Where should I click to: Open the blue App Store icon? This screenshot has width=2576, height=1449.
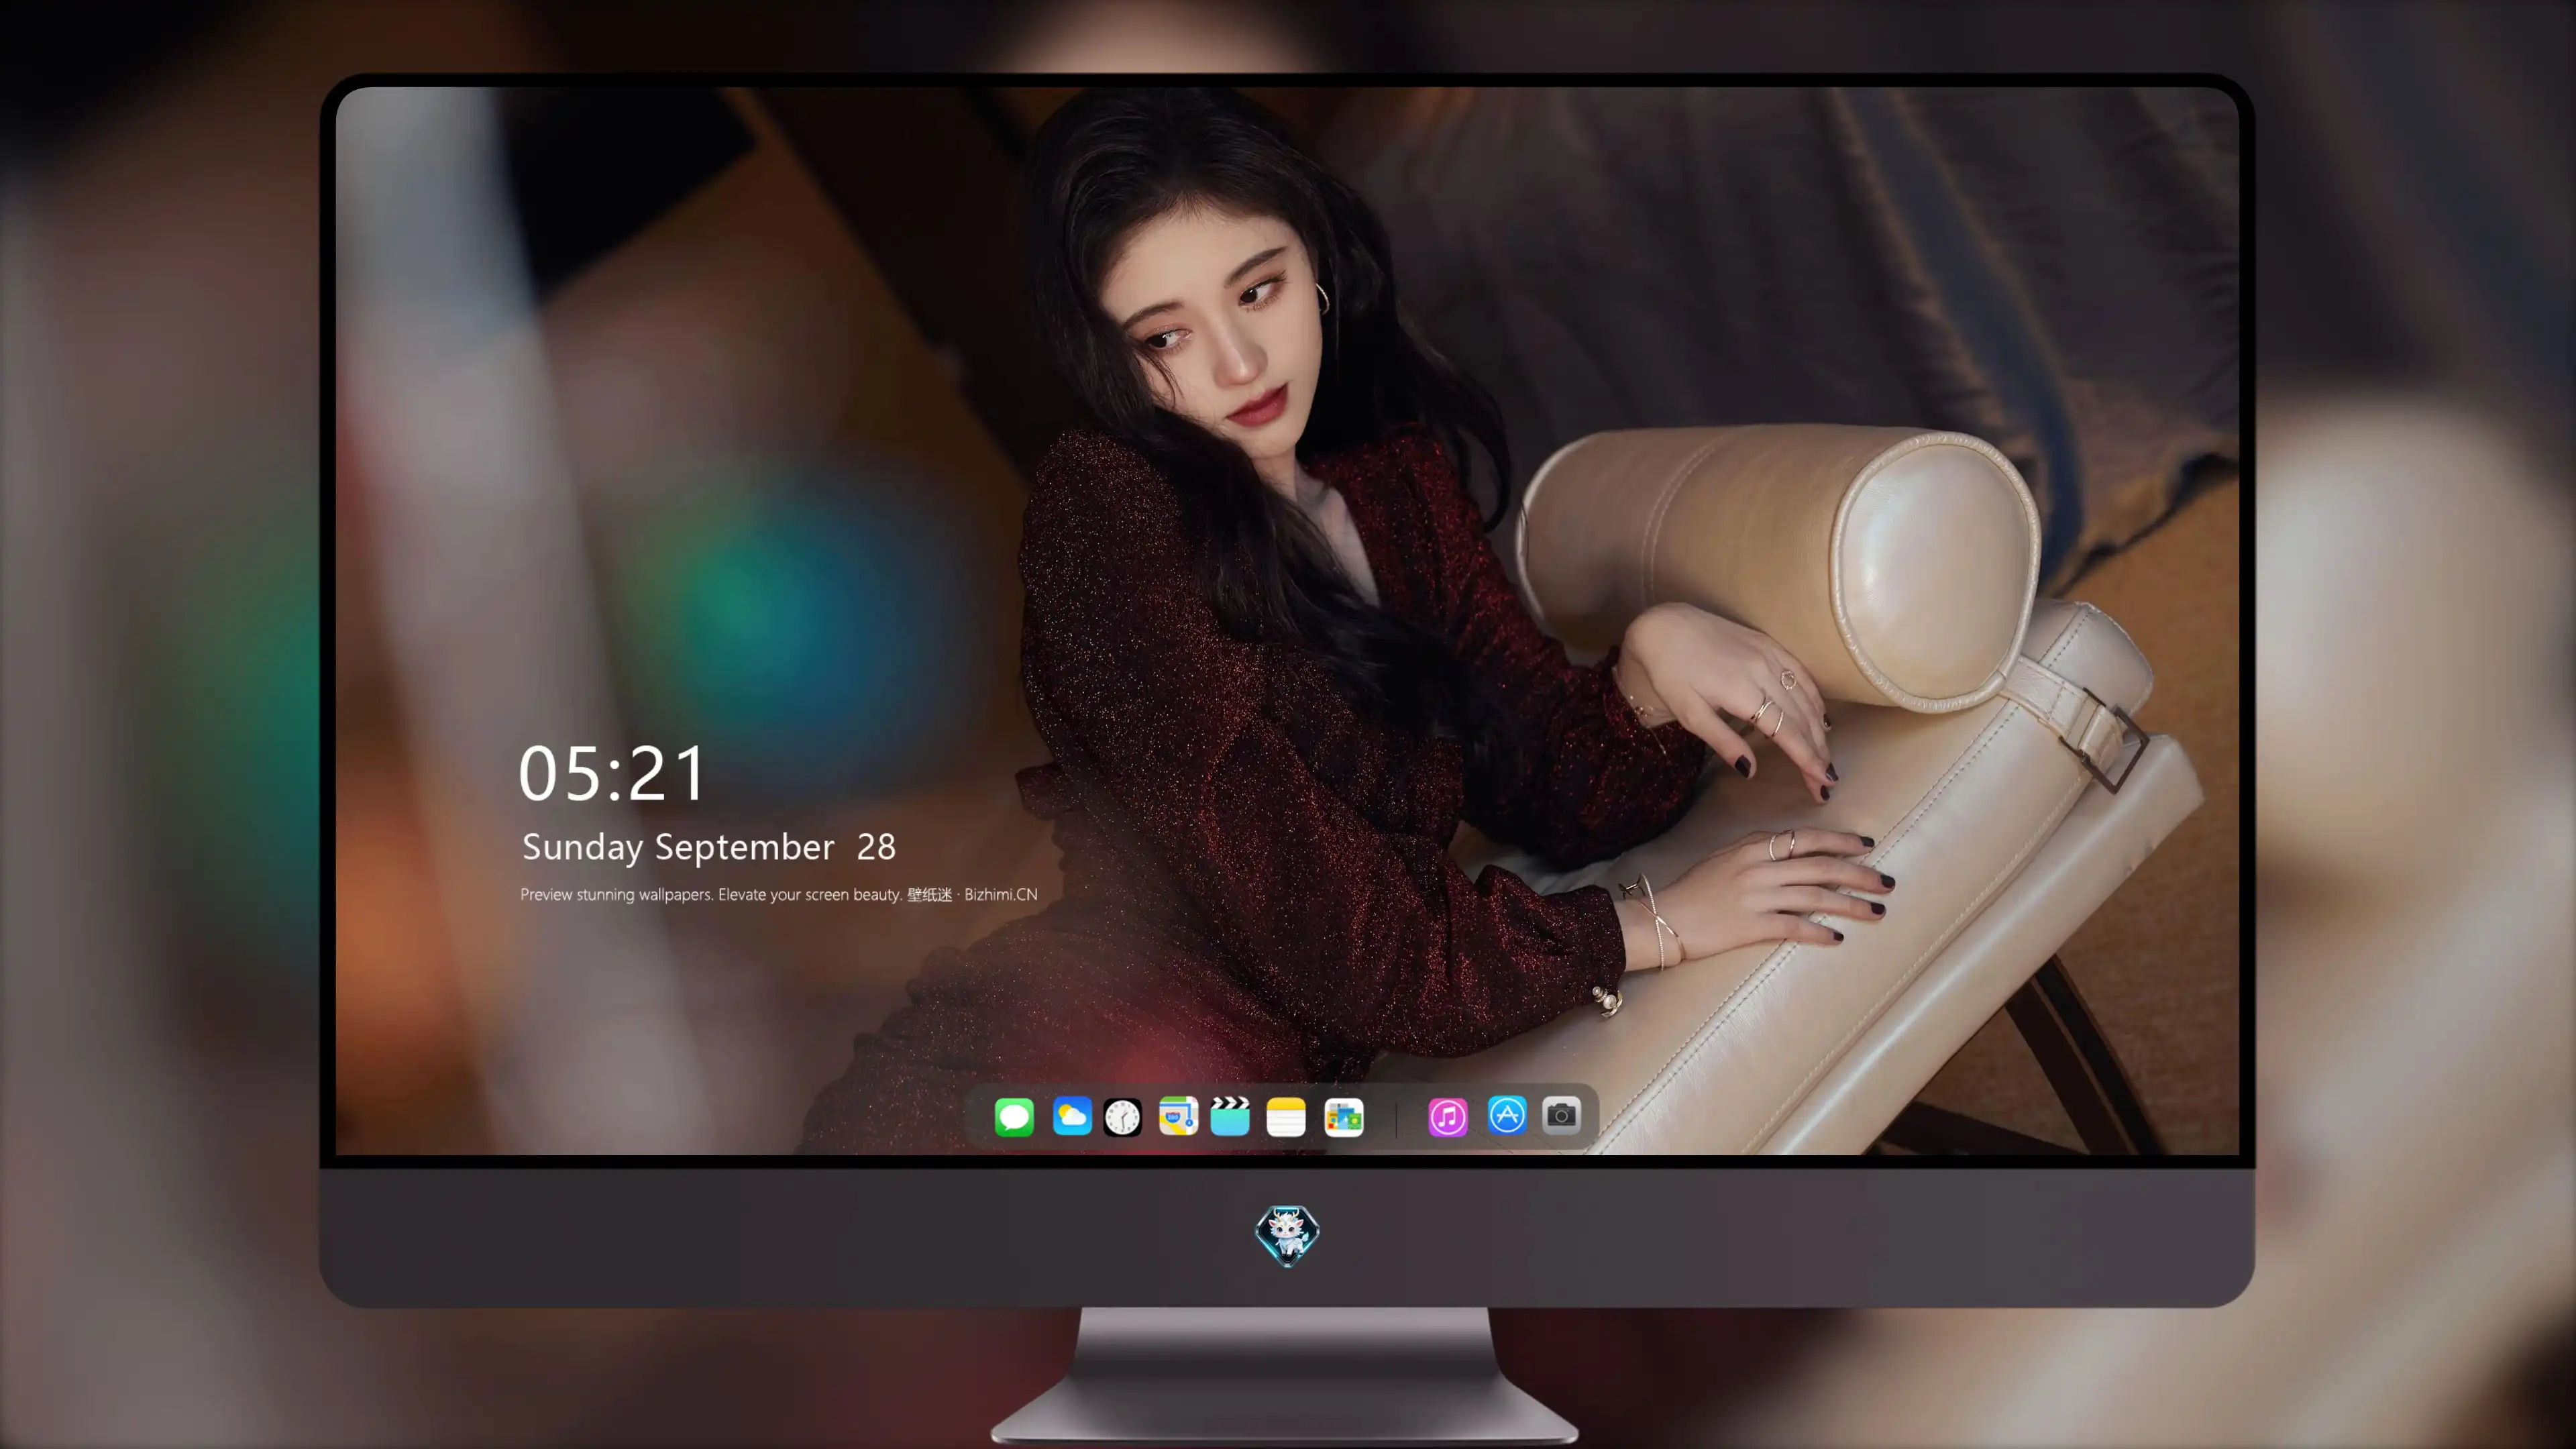(1507, 1115)
